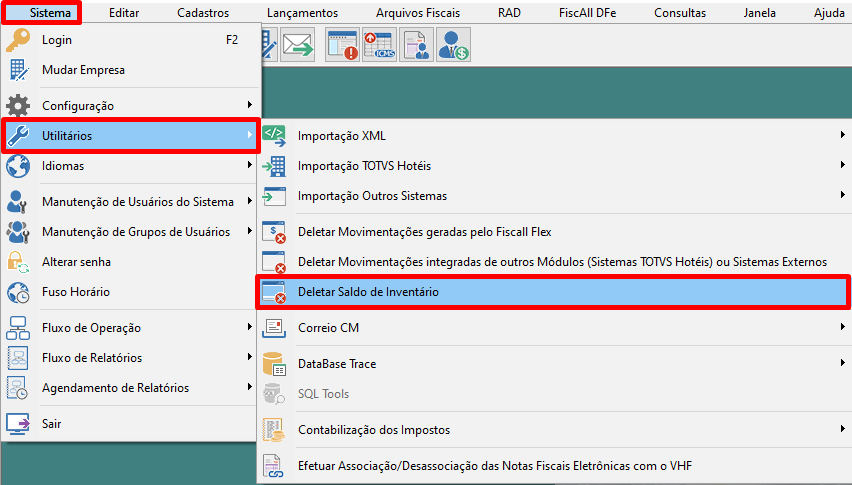852x485 pixels.
Task: Choose Deletar Movimentações integradas de outros Módulos
Action: pyautogui.click(x=562, y=262)
